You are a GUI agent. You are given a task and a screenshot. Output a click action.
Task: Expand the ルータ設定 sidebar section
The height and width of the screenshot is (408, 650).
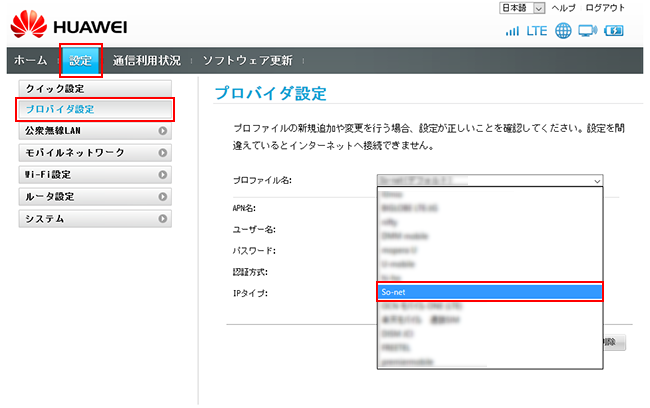[95, 197]
